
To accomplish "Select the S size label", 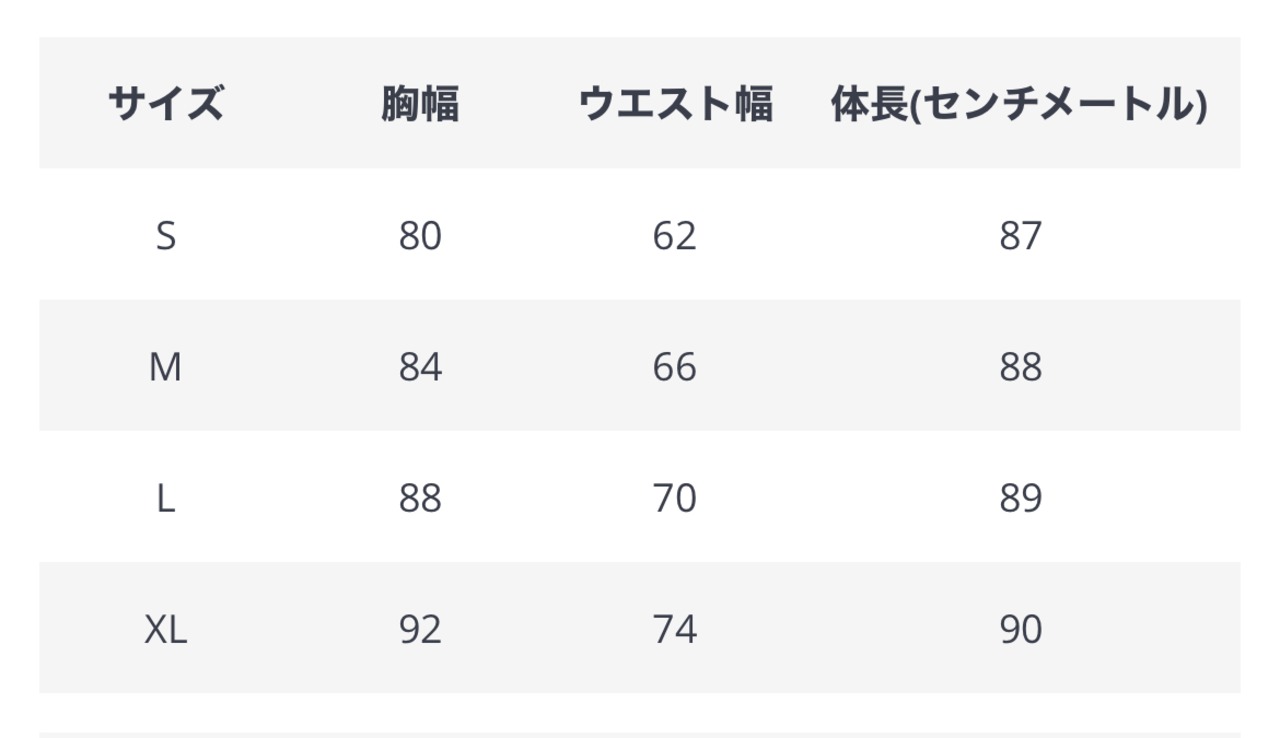I will 166,237.
